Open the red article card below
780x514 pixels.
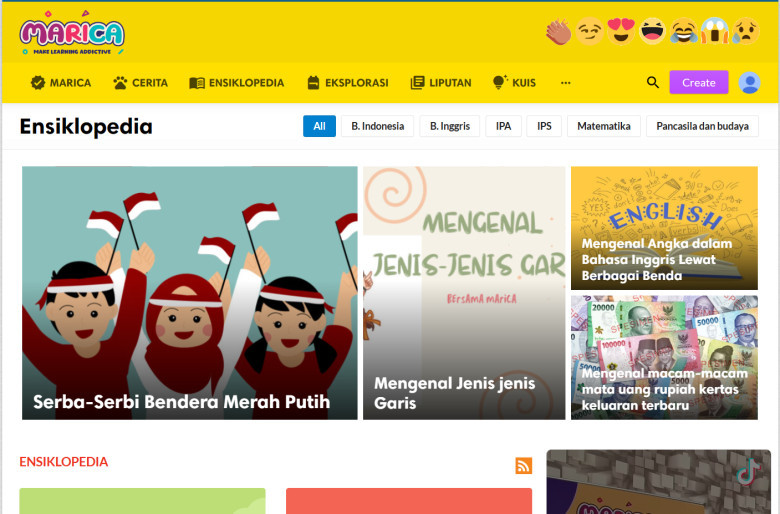409,501
